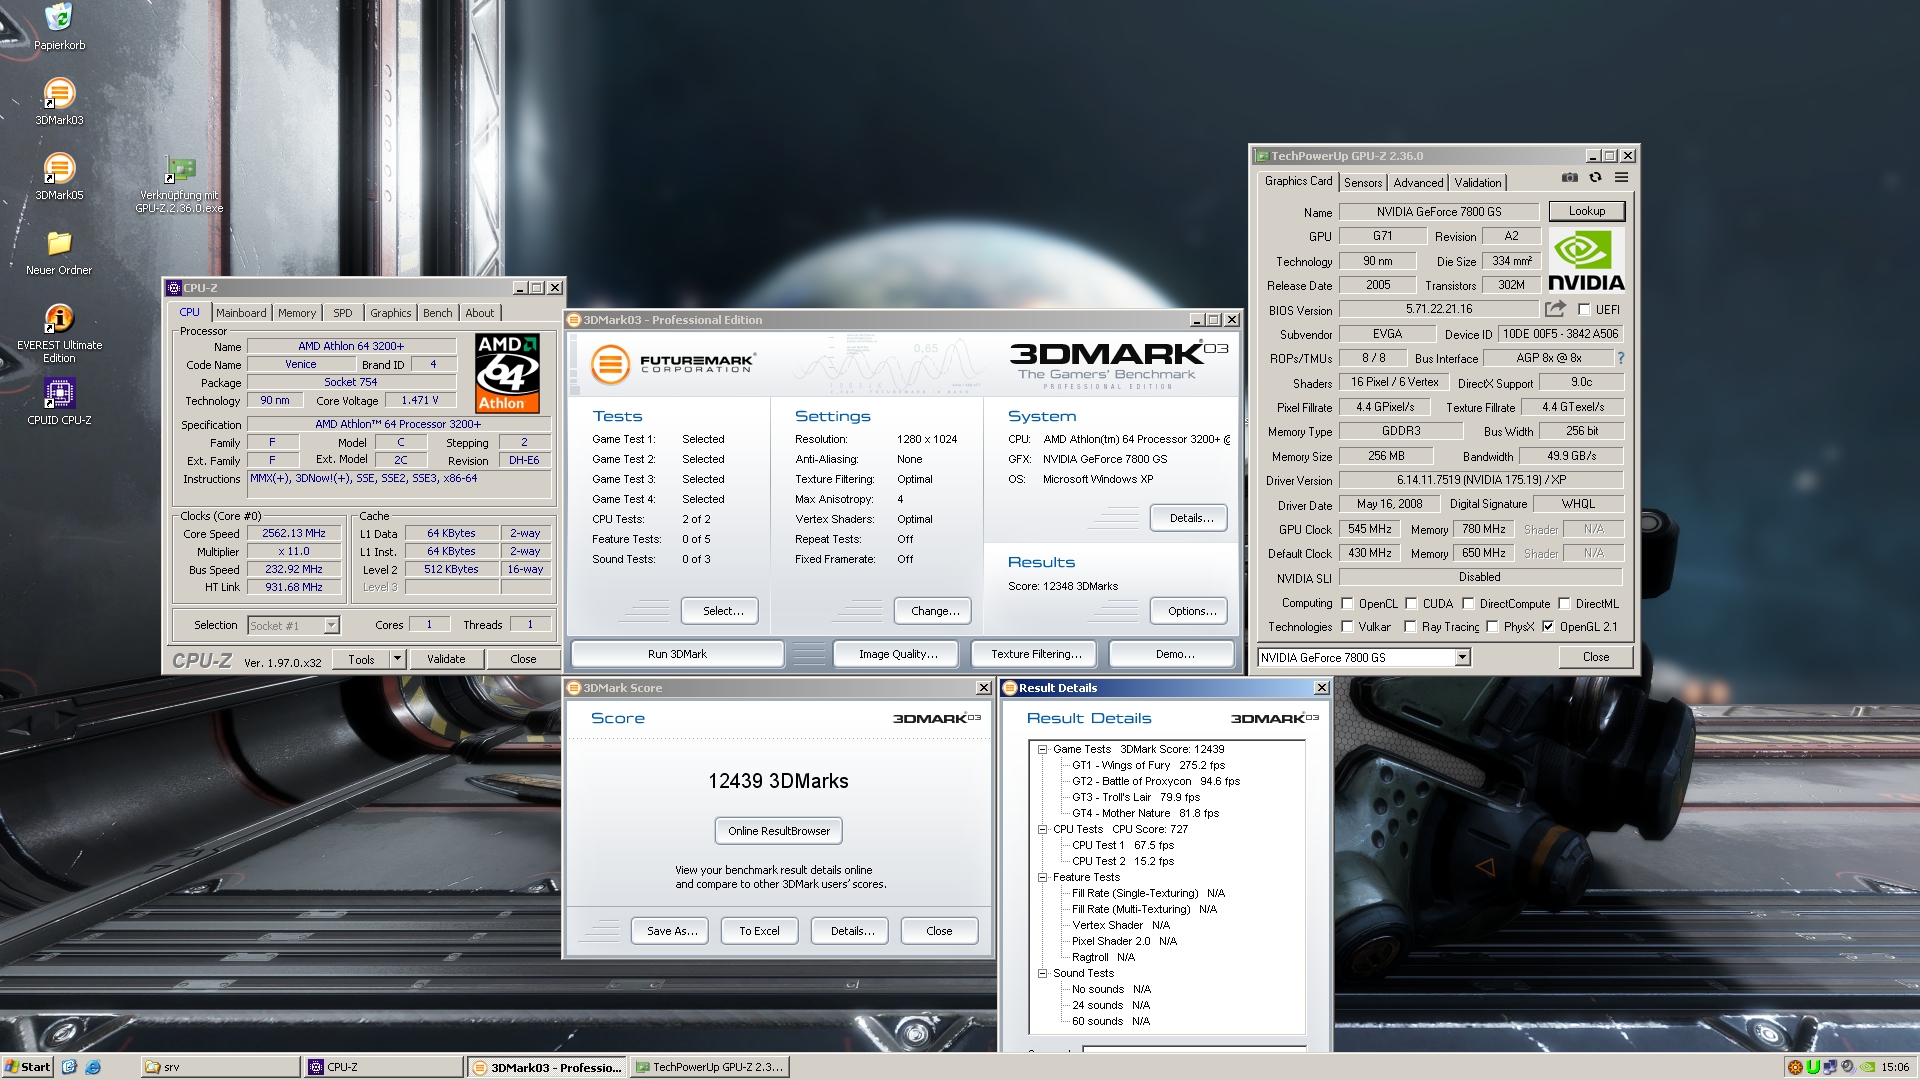Collapse the CPU Tests tree node
The width and height of the screenshot is (1920, 1080).
[1042, 829]
